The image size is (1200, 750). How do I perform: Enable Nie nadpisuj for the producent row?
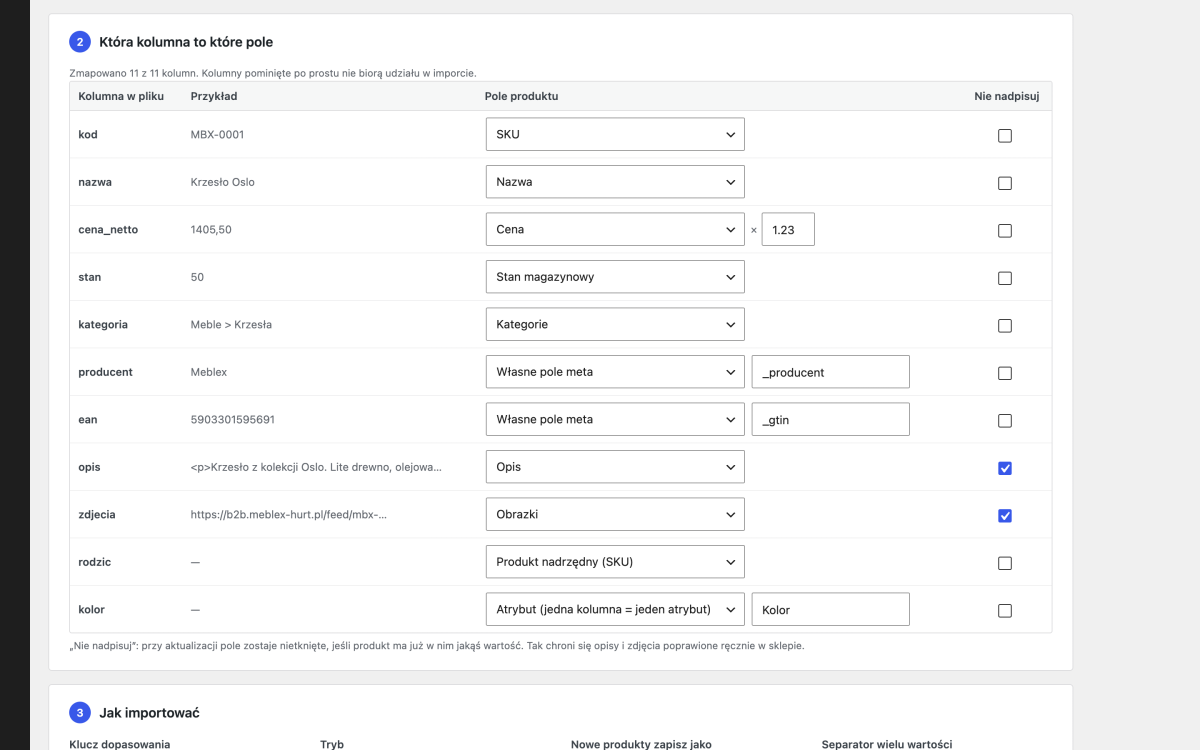[1005, 373]
